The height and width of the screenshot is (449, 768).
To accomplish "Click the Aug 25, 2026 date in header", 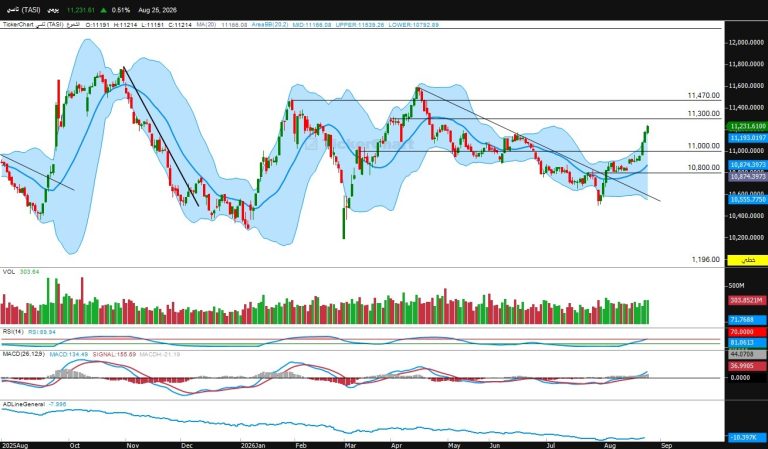I will click(158, 10).
